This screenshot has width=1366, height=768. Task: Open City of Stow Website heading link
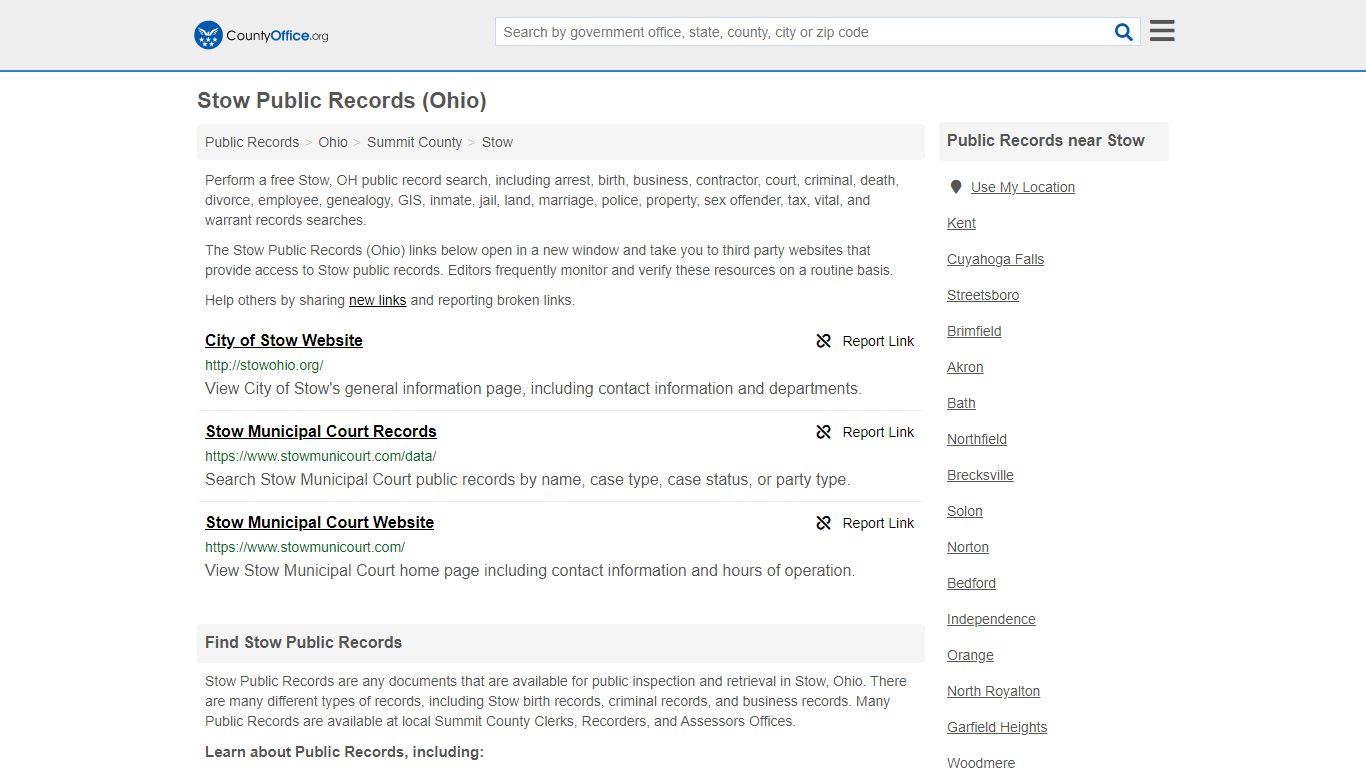pos(284,340)
